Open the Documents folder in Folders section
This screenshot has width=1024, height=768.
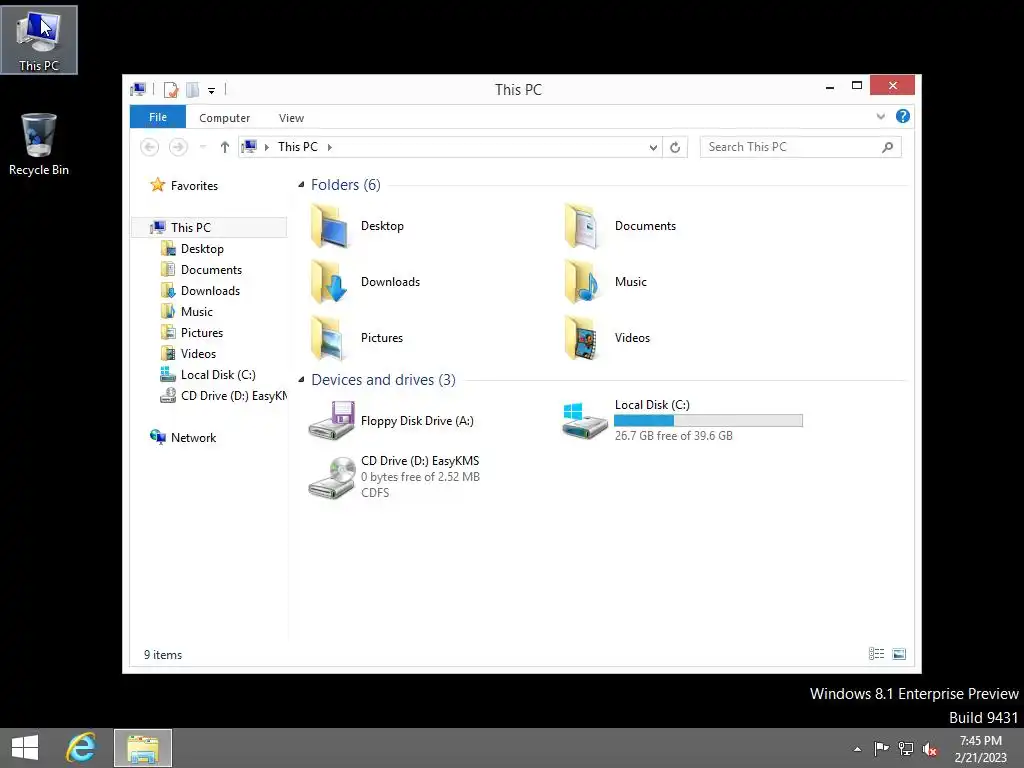click(x=620, y=226)
